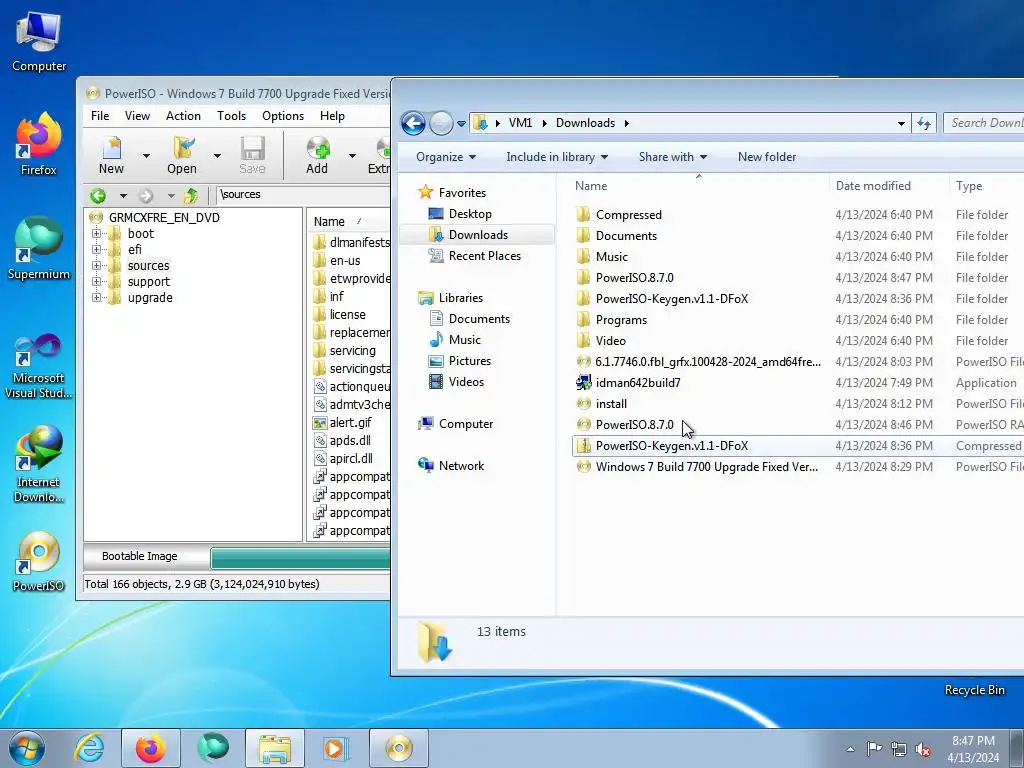
Task: Open PowerISO Tools menu
Action: click(x=231, y=116)
